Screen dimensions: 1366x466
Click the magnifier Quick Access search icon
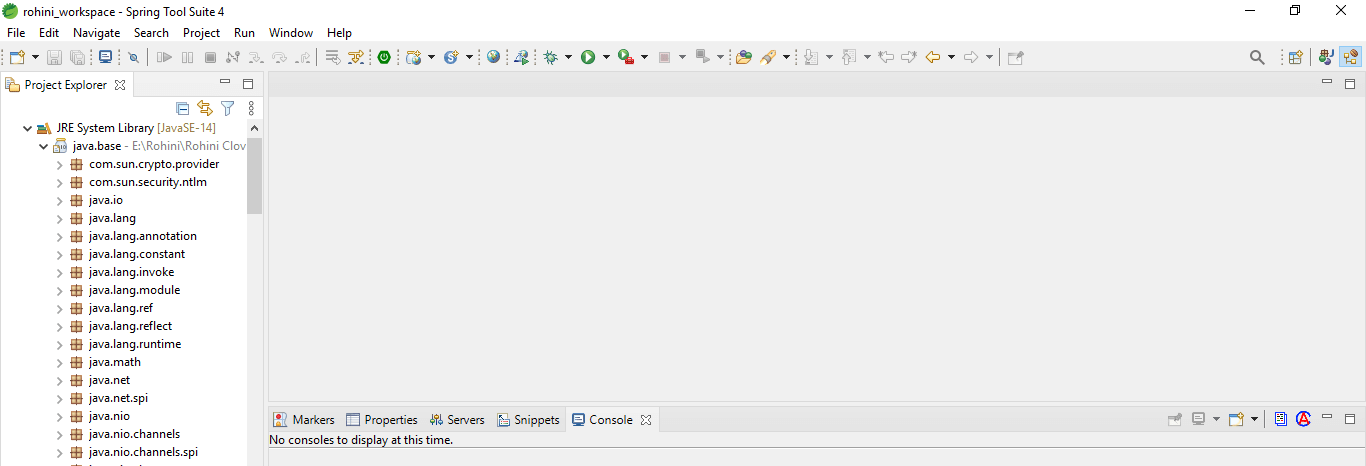1257,57
